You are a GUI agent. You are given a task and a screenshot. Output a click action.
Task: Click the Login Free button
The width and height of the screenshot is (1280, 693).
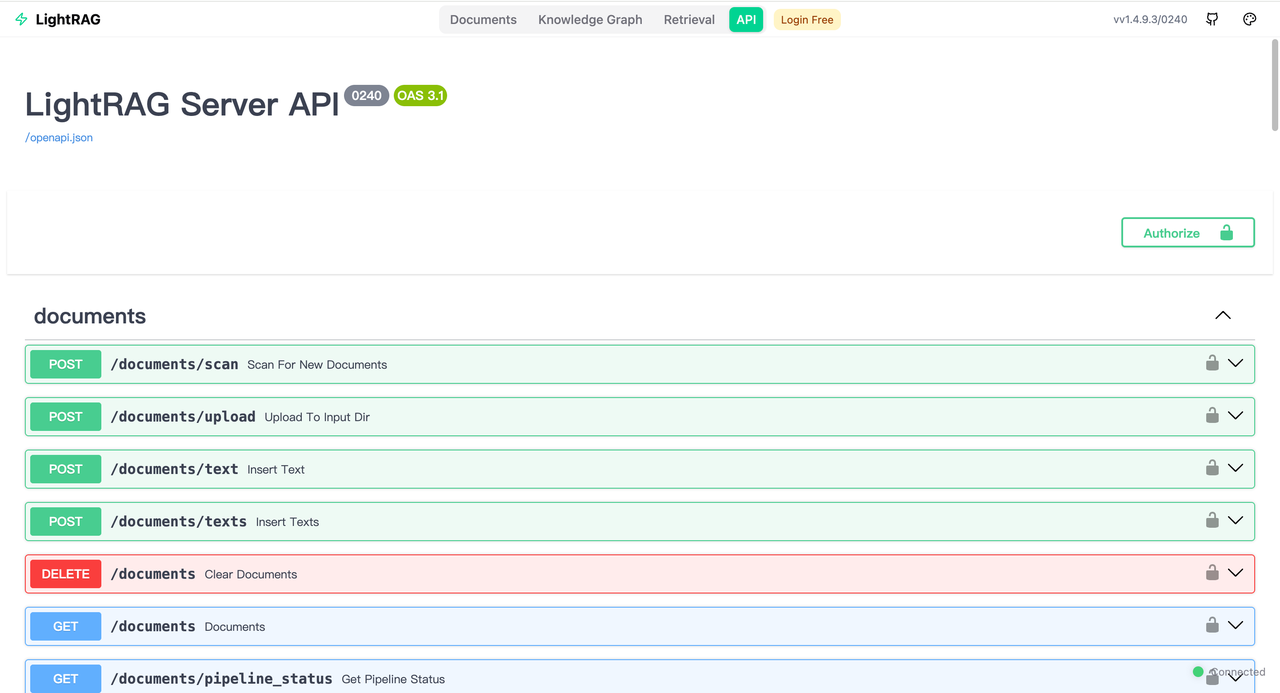tap(807, 20)
